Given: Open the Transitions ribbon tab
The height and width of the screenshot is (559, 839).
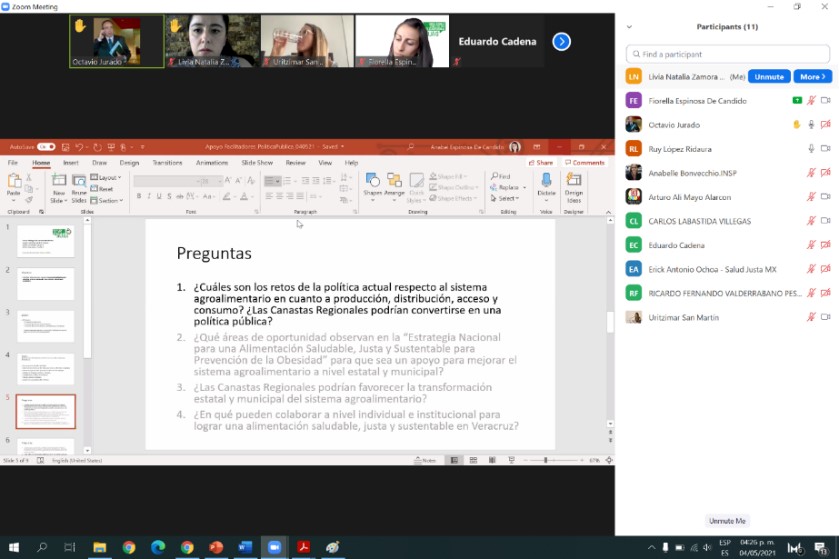Looking at the screenshot, I should pos(167,162).
